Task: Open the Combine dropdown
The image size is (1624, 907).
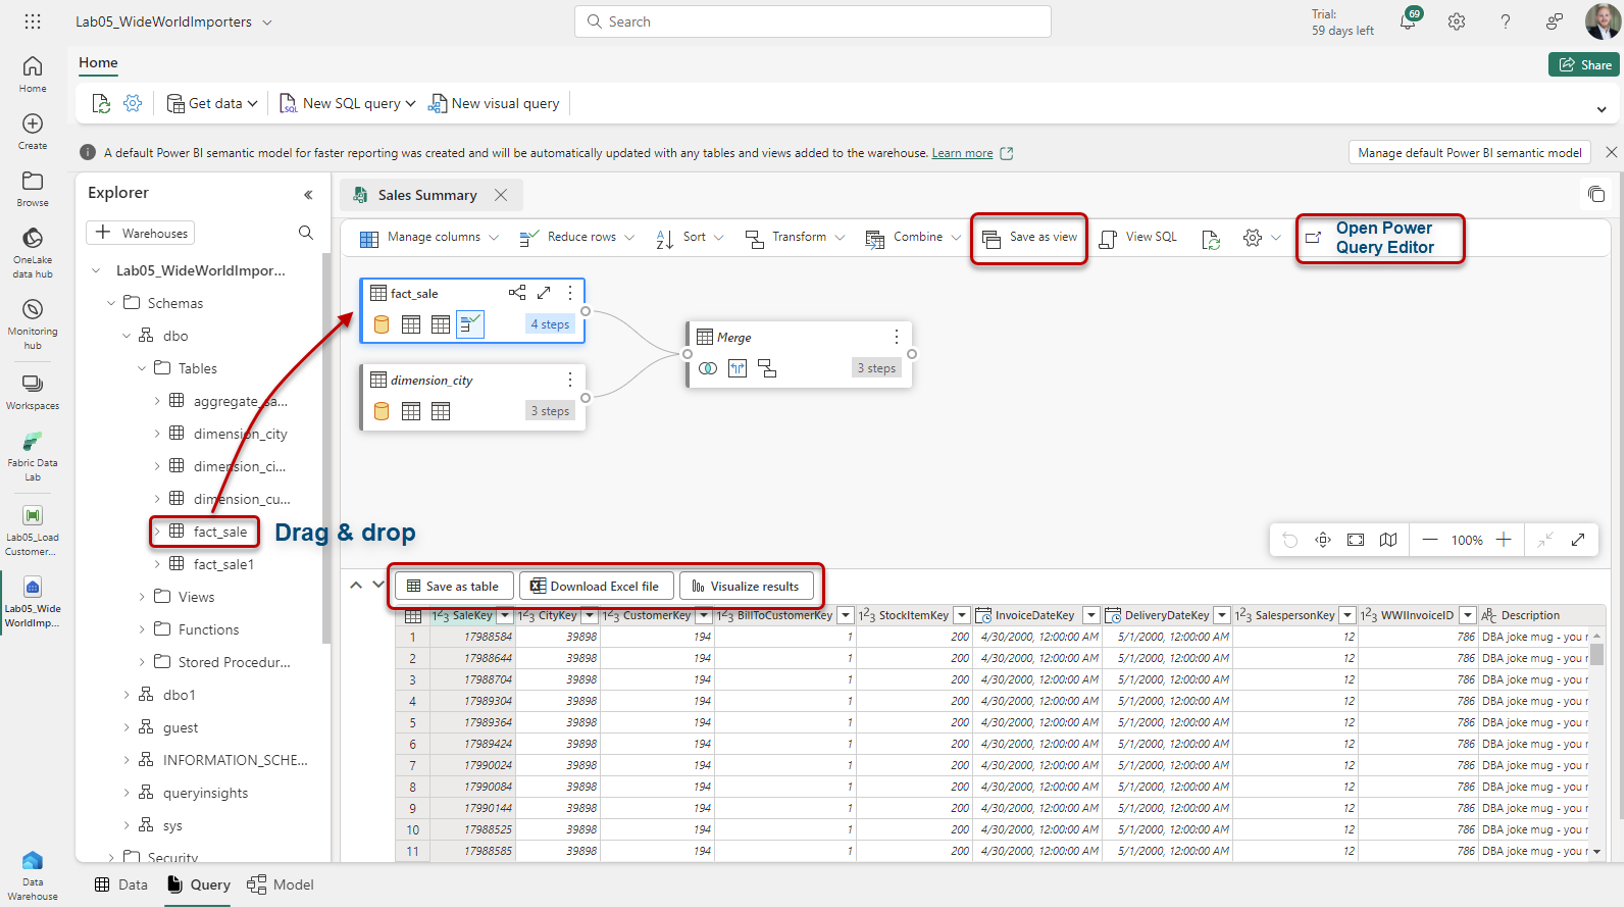Action: tap(913, 238)
